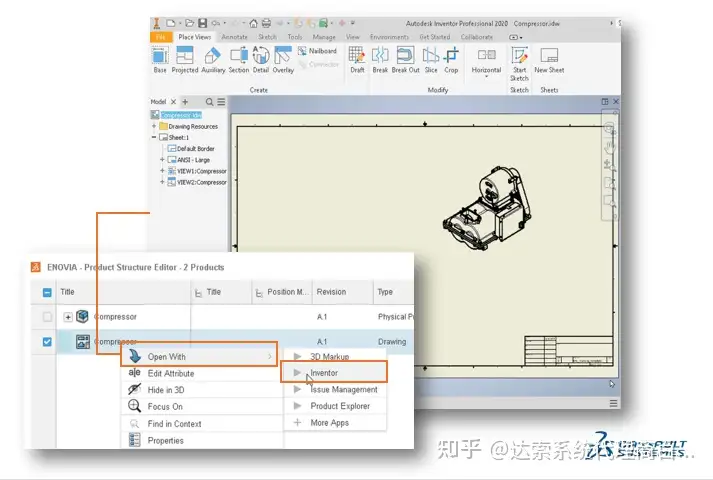Screen dimensions: 713x480
Task: Select the Draft view tool
Action: tap(357, 60)
